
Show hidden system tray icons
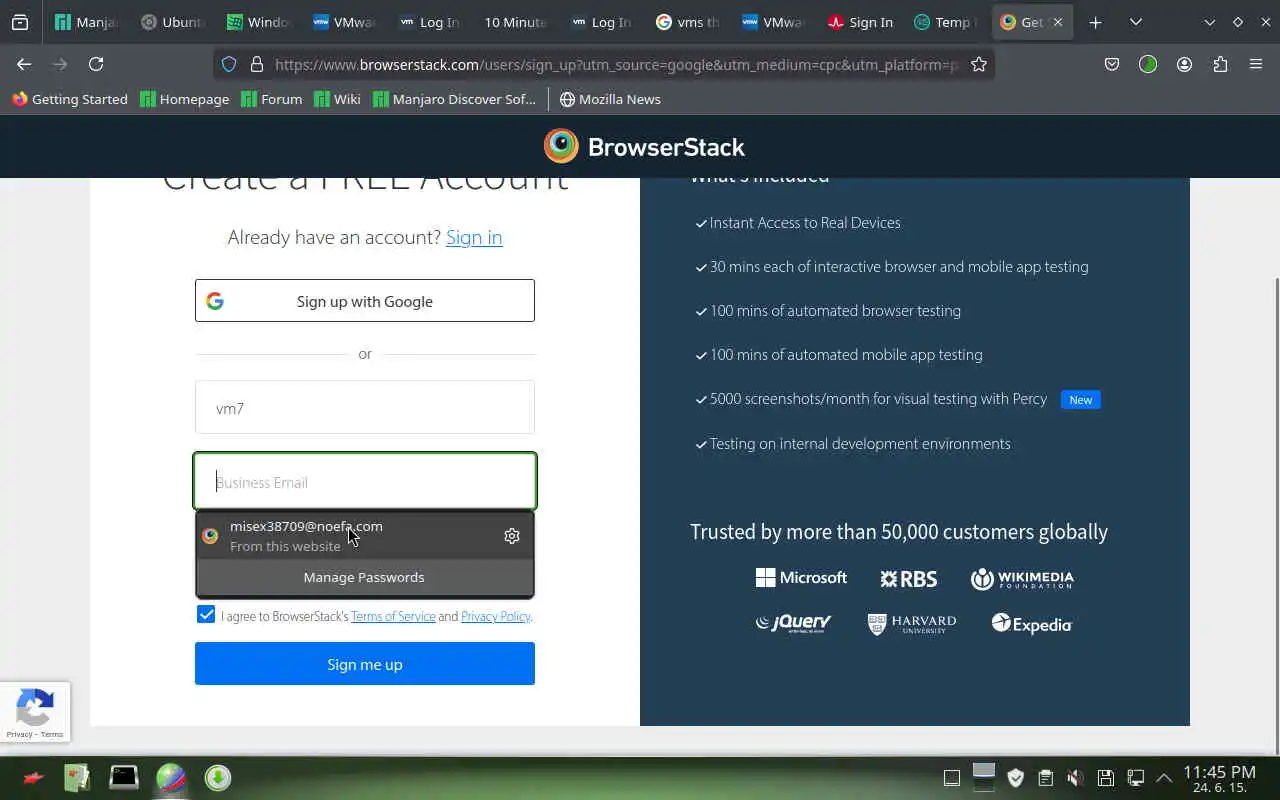(x=1164, y=777)
